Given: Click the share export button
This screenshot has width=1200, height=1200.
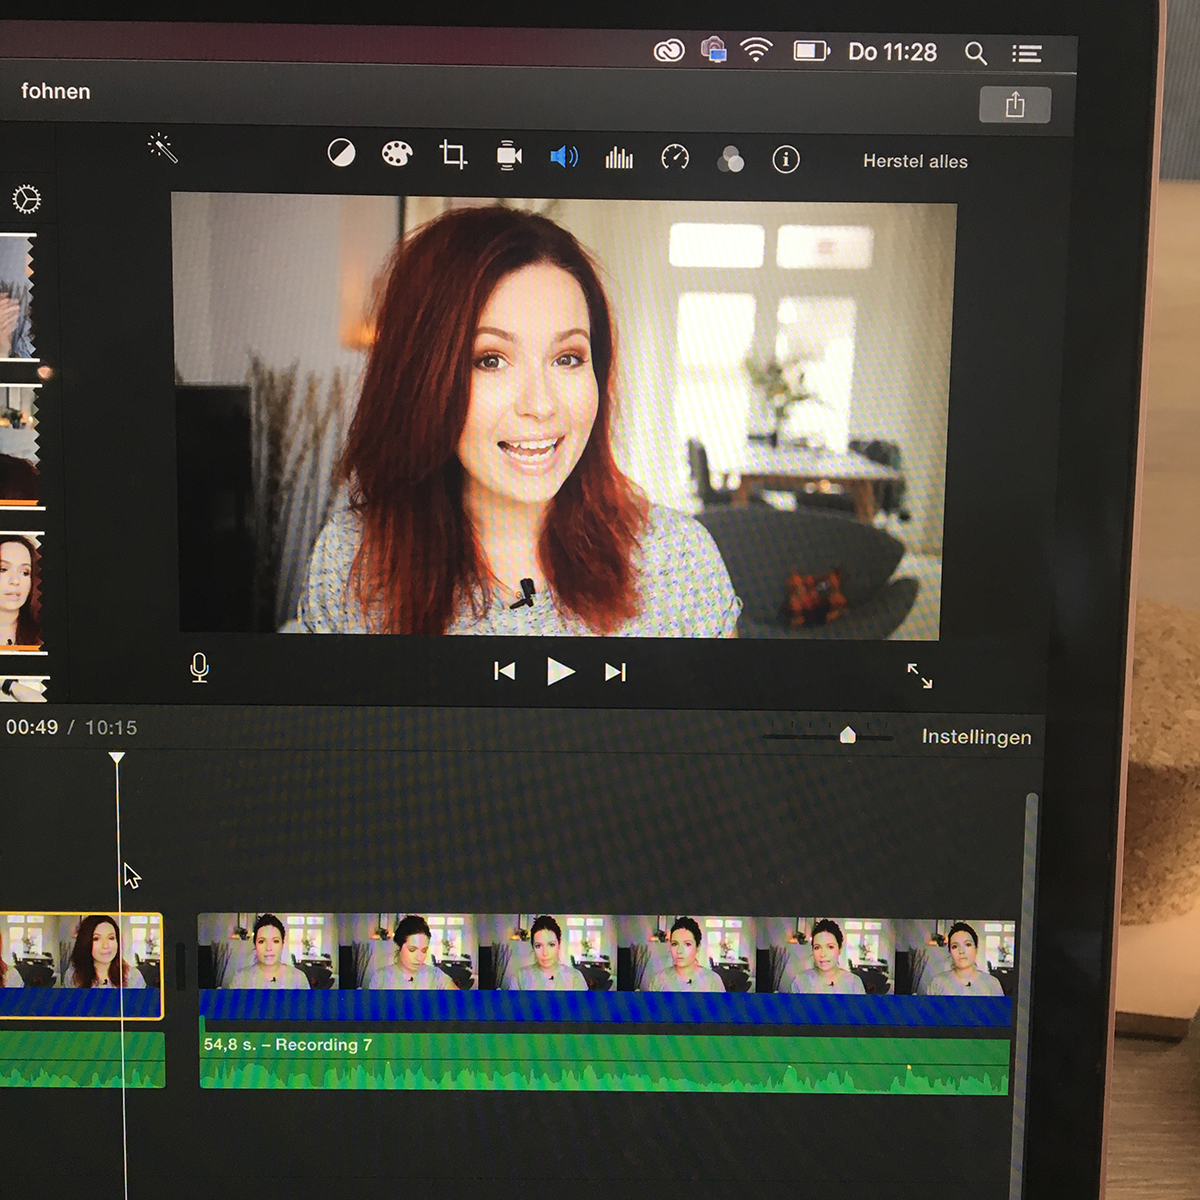Looking at the screenshot, I should [x=1014, y=105].
